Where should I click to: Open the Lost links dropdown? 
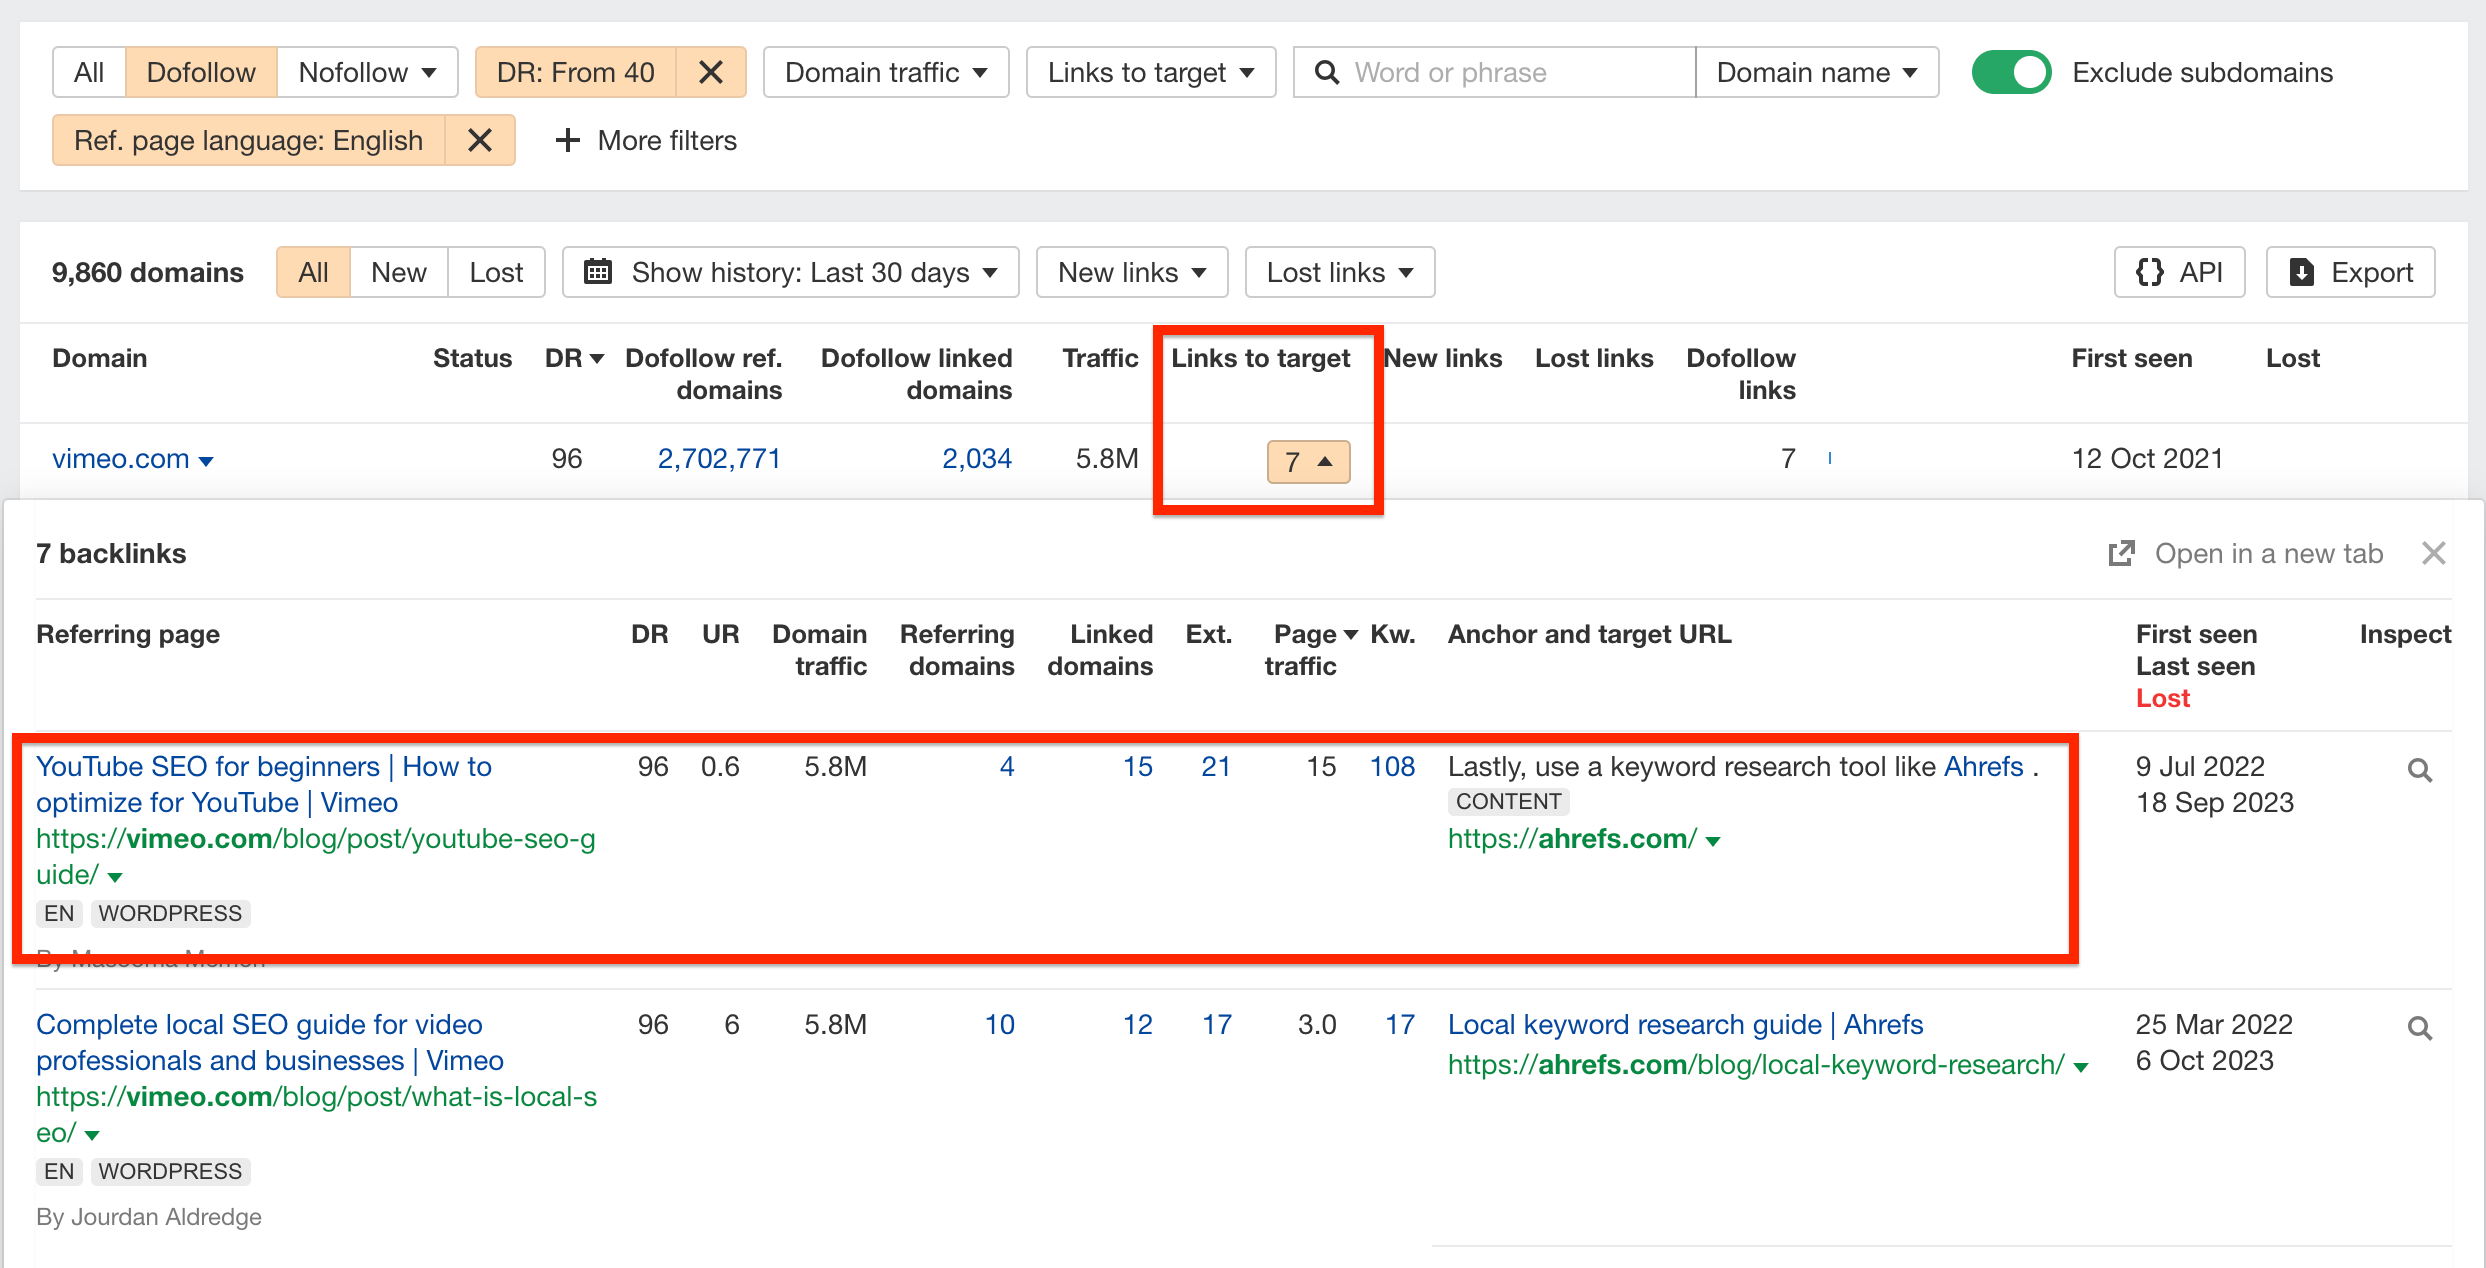coord(1340,272)
